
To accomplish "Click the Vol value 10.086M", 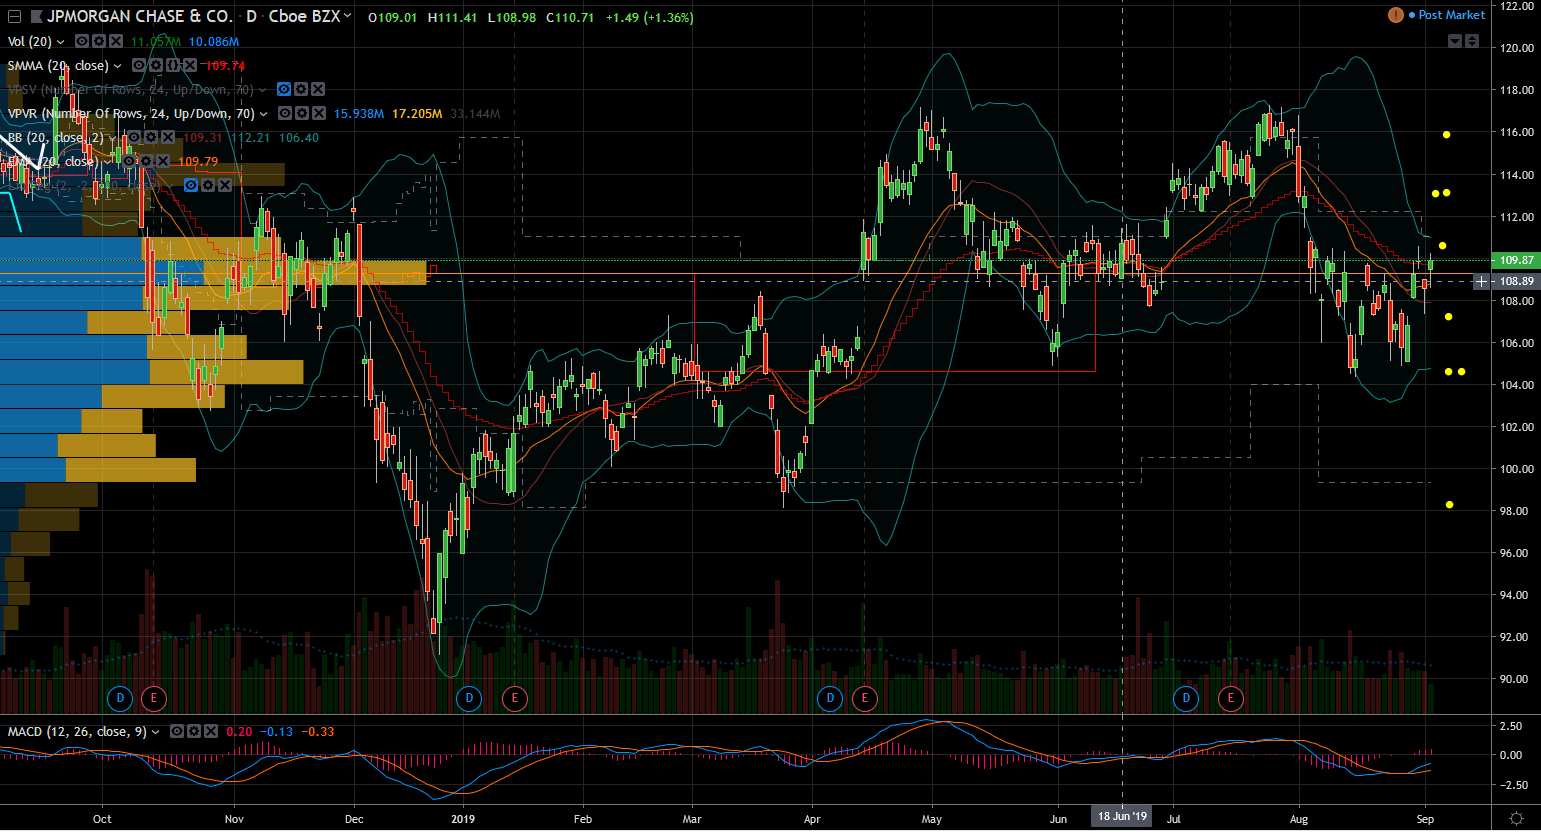I will click(214, 42).
